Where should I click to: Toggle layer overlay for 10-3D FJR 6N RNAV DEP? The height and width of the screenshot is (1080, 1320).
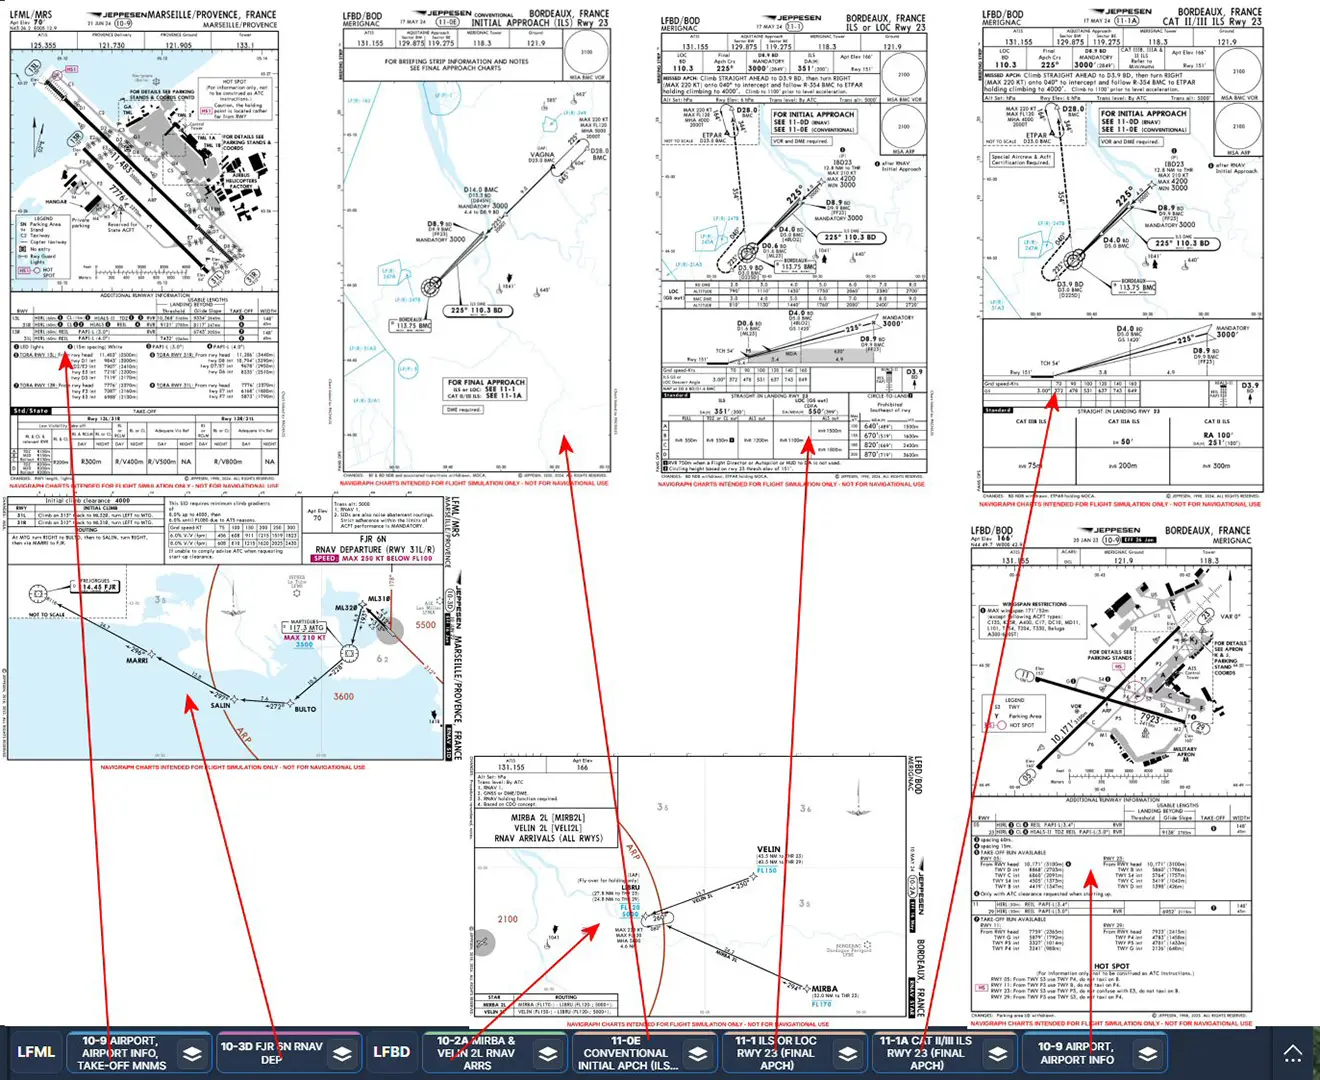(x=342, y=1053)
